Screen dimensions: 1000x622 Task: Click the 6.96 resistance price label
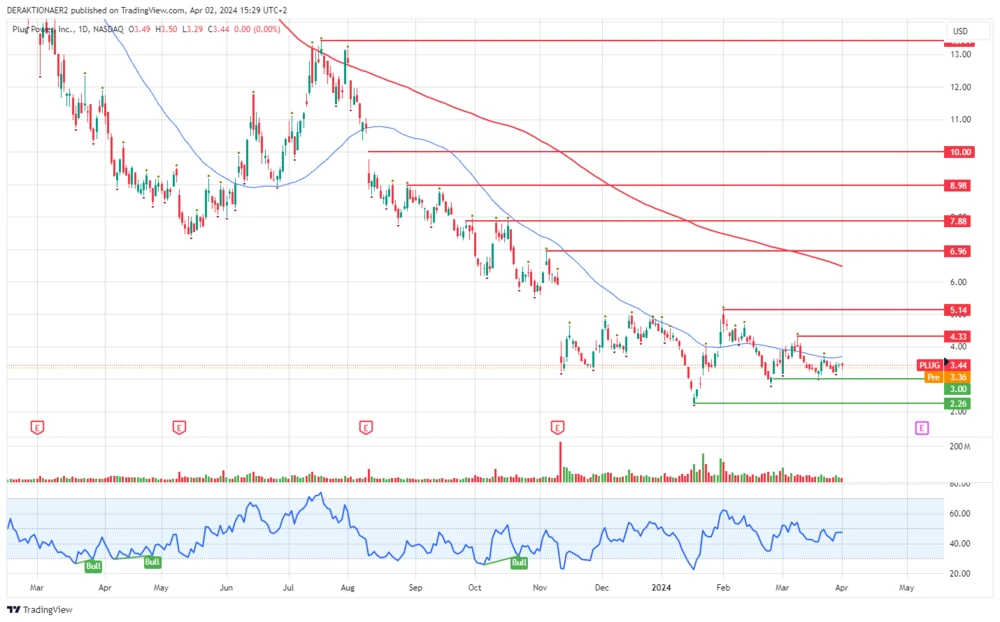coord(959,251)
